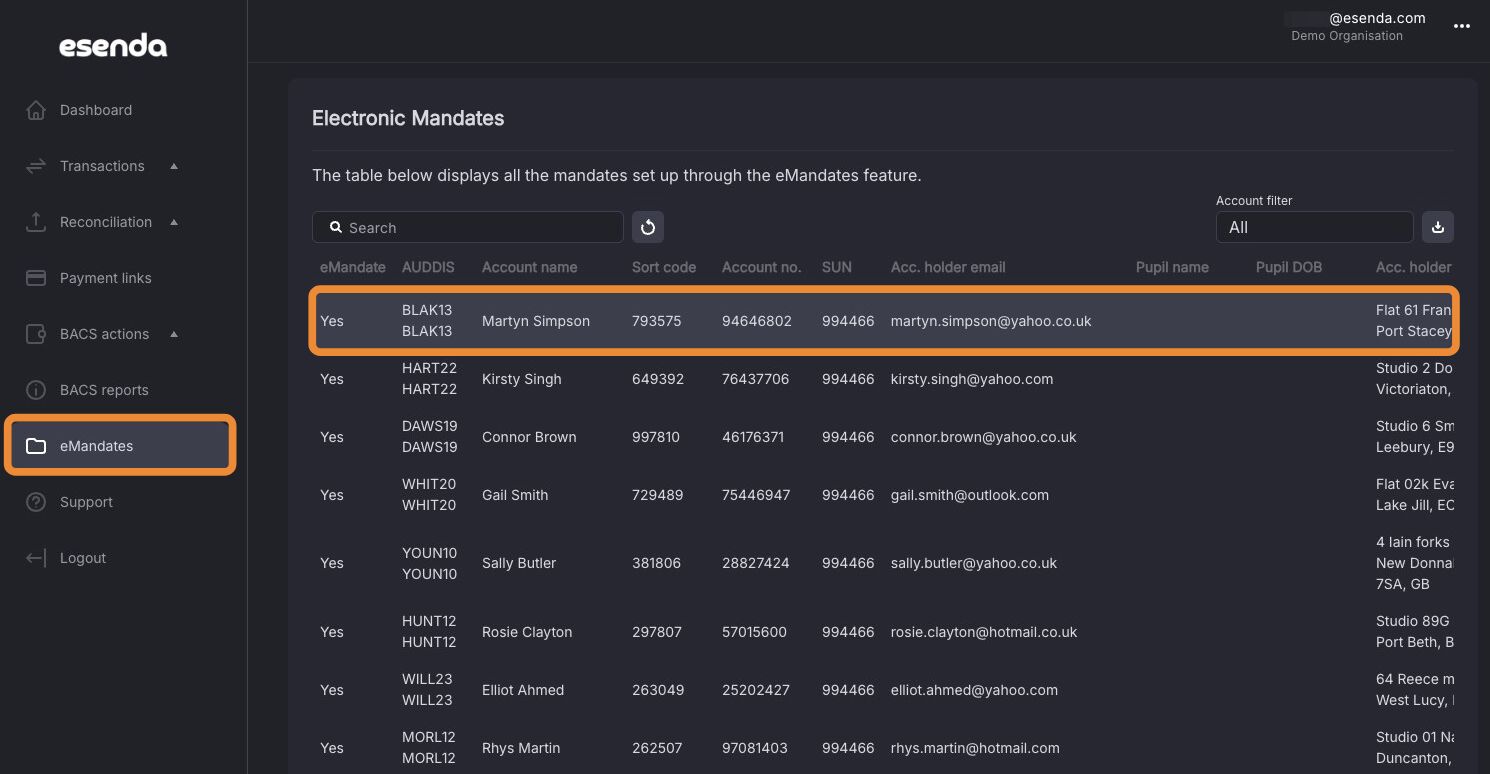Image resolution: width=1490 pixels, height=774 pixels.
Task: Click the Sort code column header
Action: (664, 267)
